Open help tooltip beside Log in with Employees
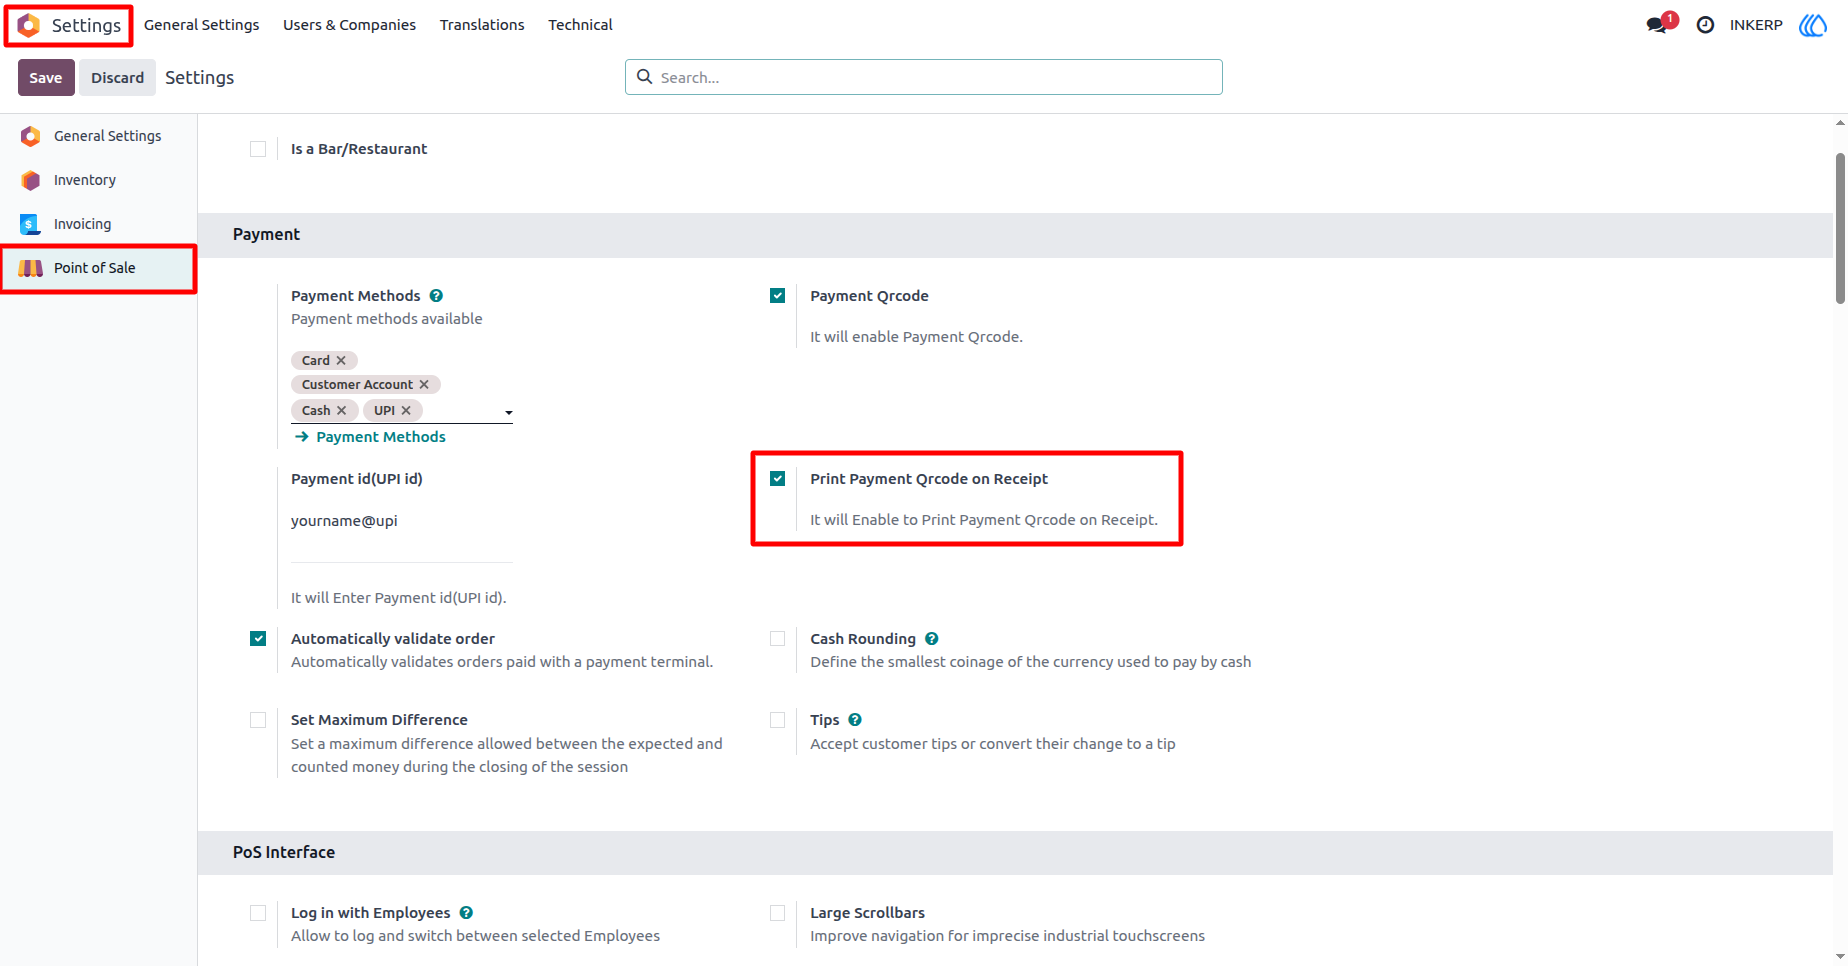The image size is (1848, 966). 466,913
